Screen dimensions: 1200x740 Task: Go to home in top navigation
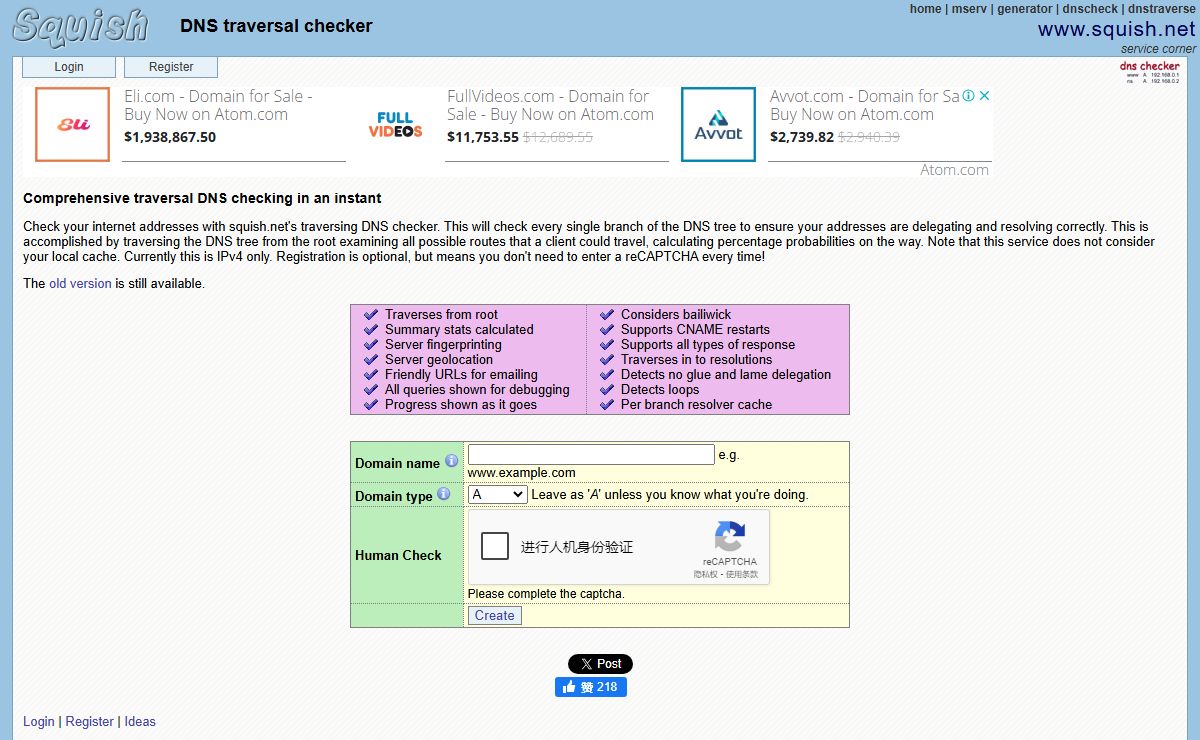pyautogui.click(x=925, y=9)
